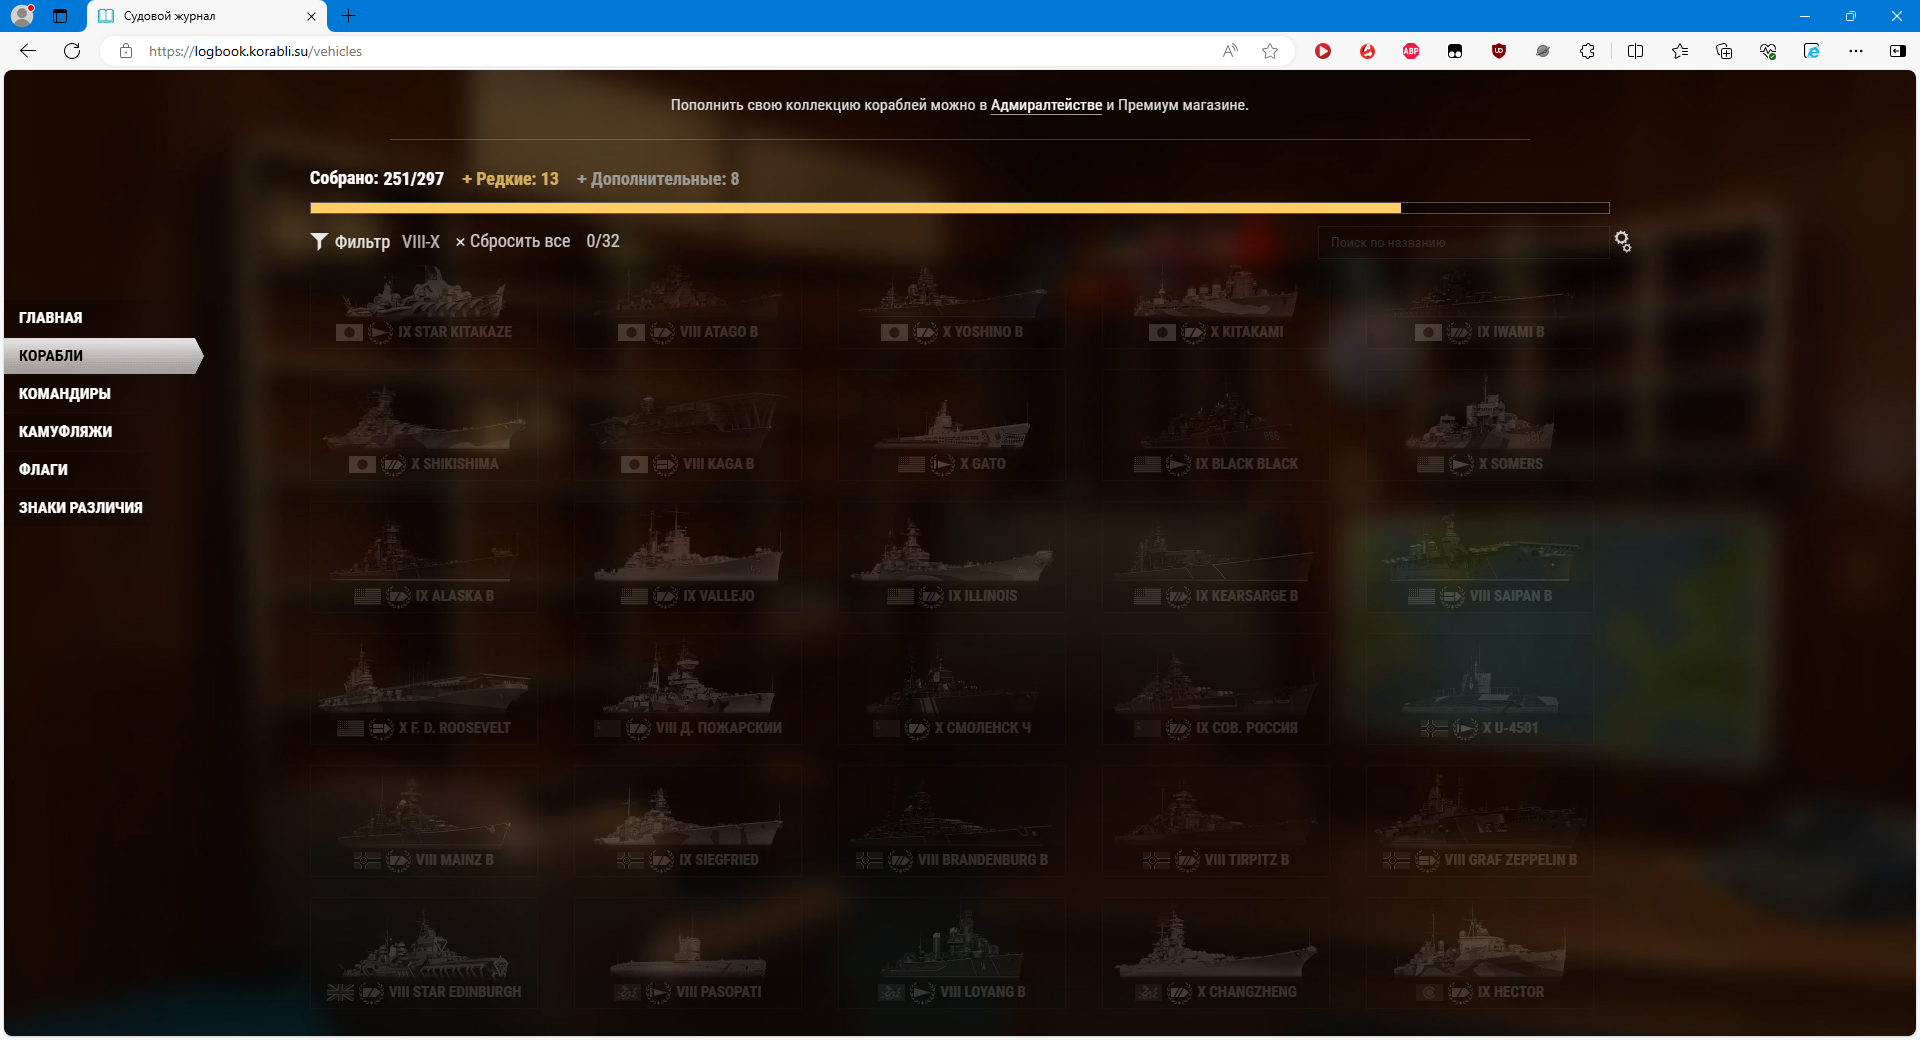The image size is (1920, 1040).
Task: Toggle the split screen icon
Action: pos(1636,51)
